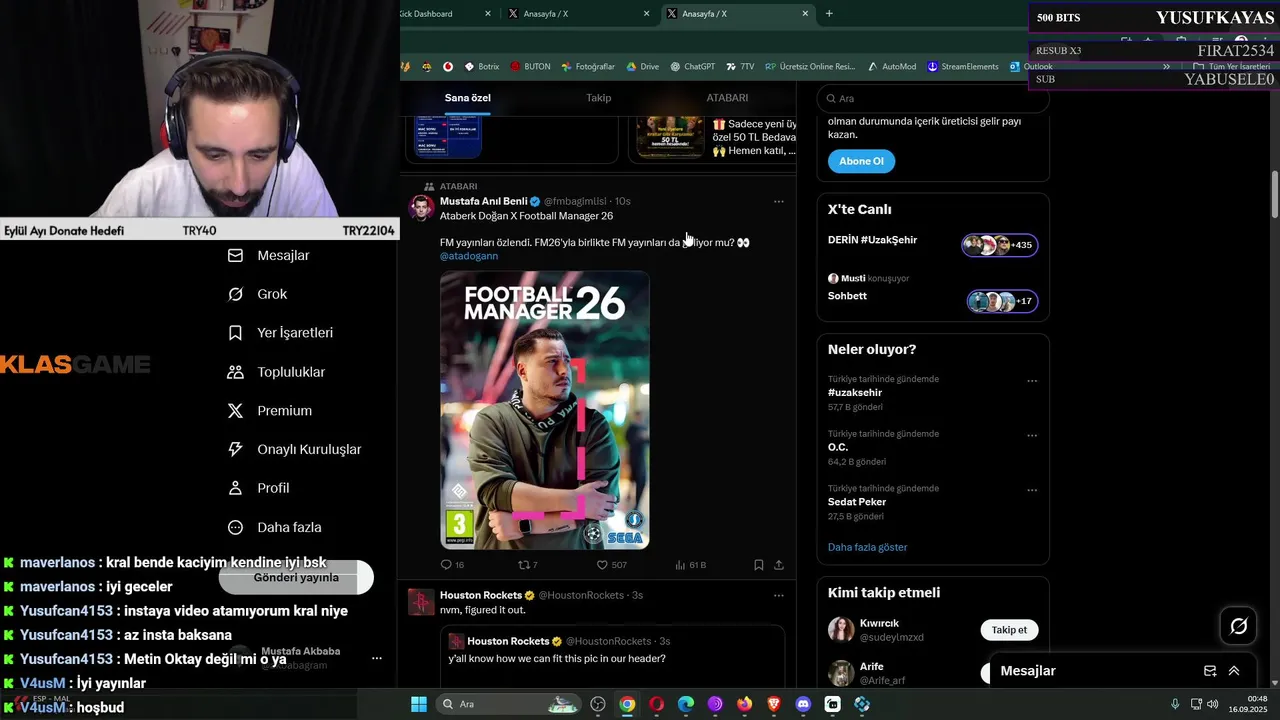Switch to the Sana özel tab

click(x=467, y=98)
